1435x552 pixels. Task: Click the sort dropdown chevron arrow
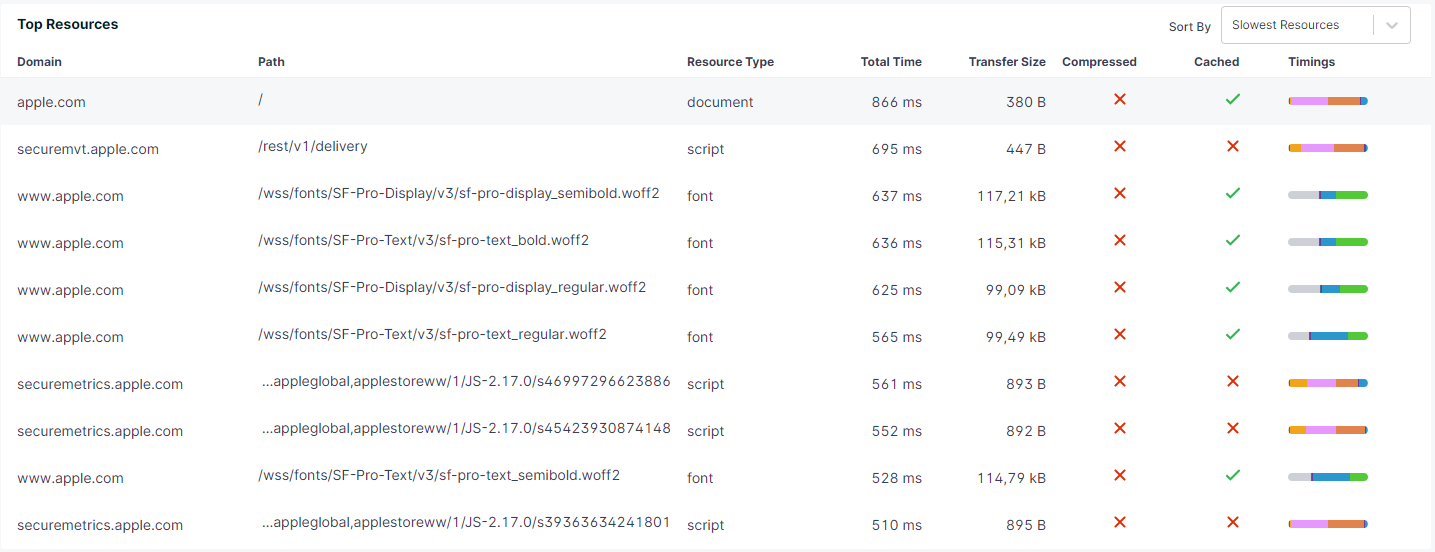[1392, 26]
